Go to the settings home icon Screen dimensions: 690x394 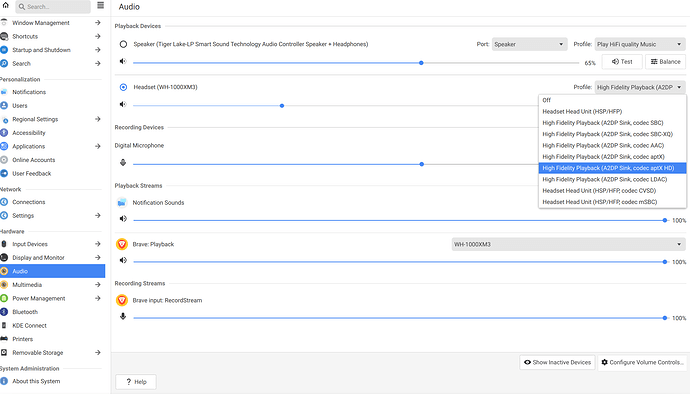(5, 5)
